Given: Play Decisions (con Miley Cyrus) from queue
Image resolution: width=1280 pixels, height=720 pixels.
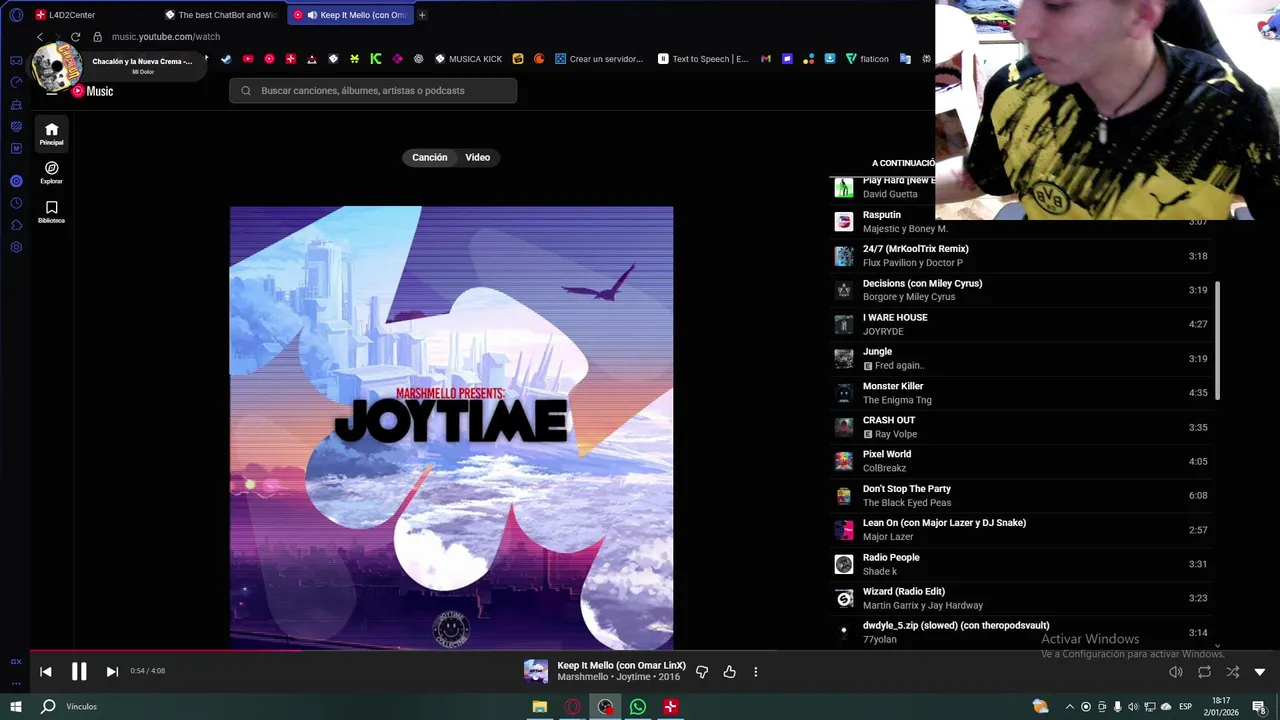Looking at the screenshot, I should point(1020,290).
